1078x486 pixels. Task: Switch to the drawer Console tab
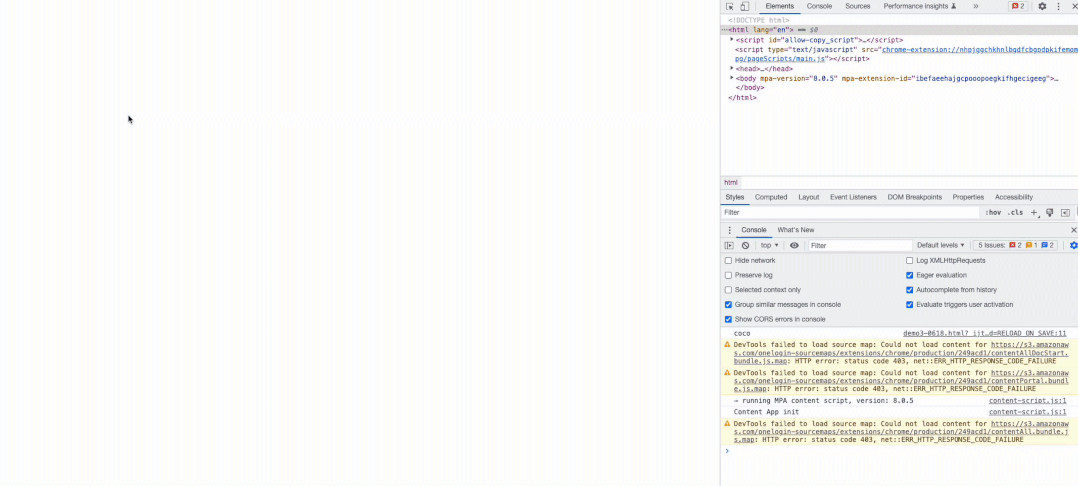click(x=754, y=230)
